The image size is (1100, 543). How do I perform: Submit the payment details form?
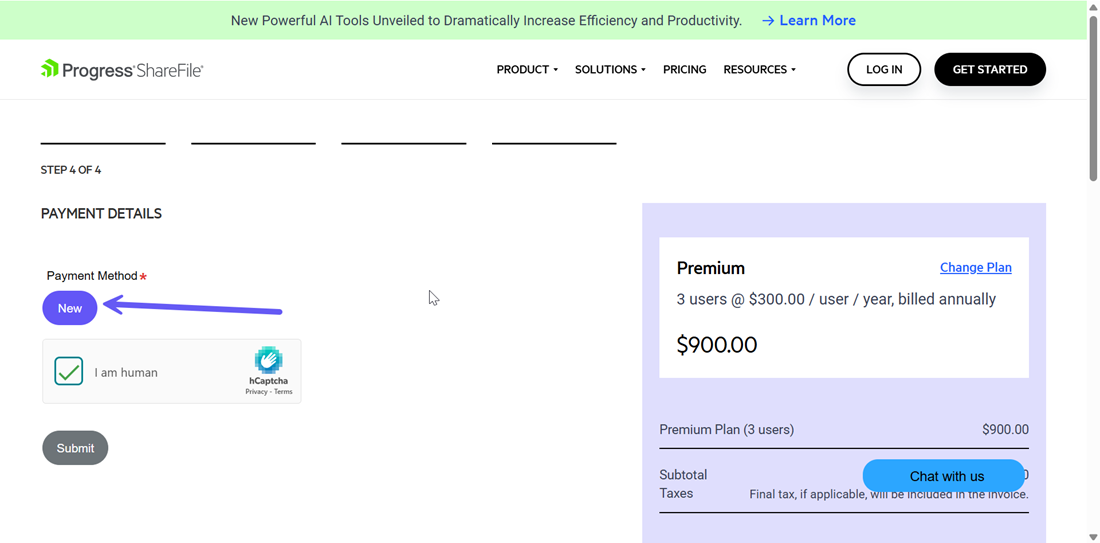point(75,448)
